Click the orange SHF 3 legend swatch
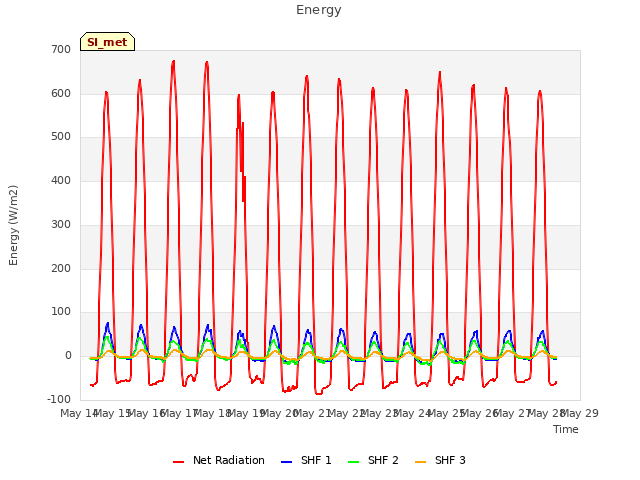 click(420, 462)
